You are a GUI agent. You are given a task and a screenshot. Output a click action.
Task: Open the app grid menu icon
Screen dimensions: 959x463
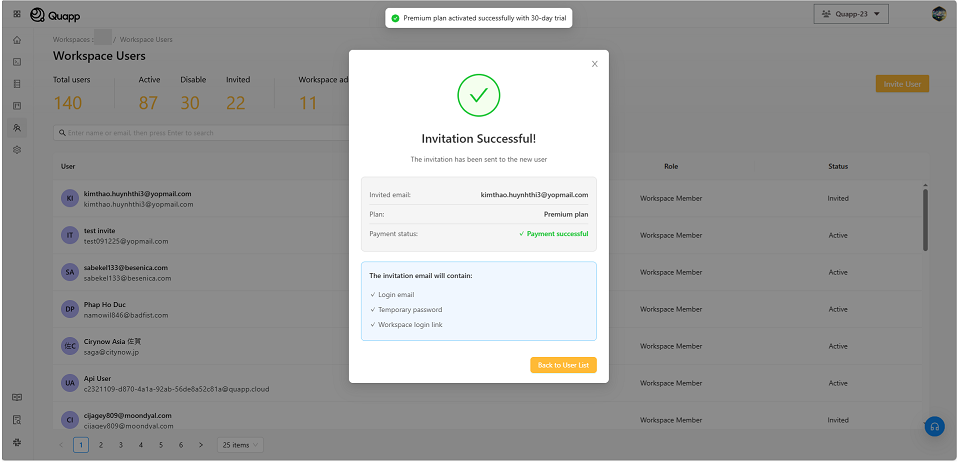point(17,14)
